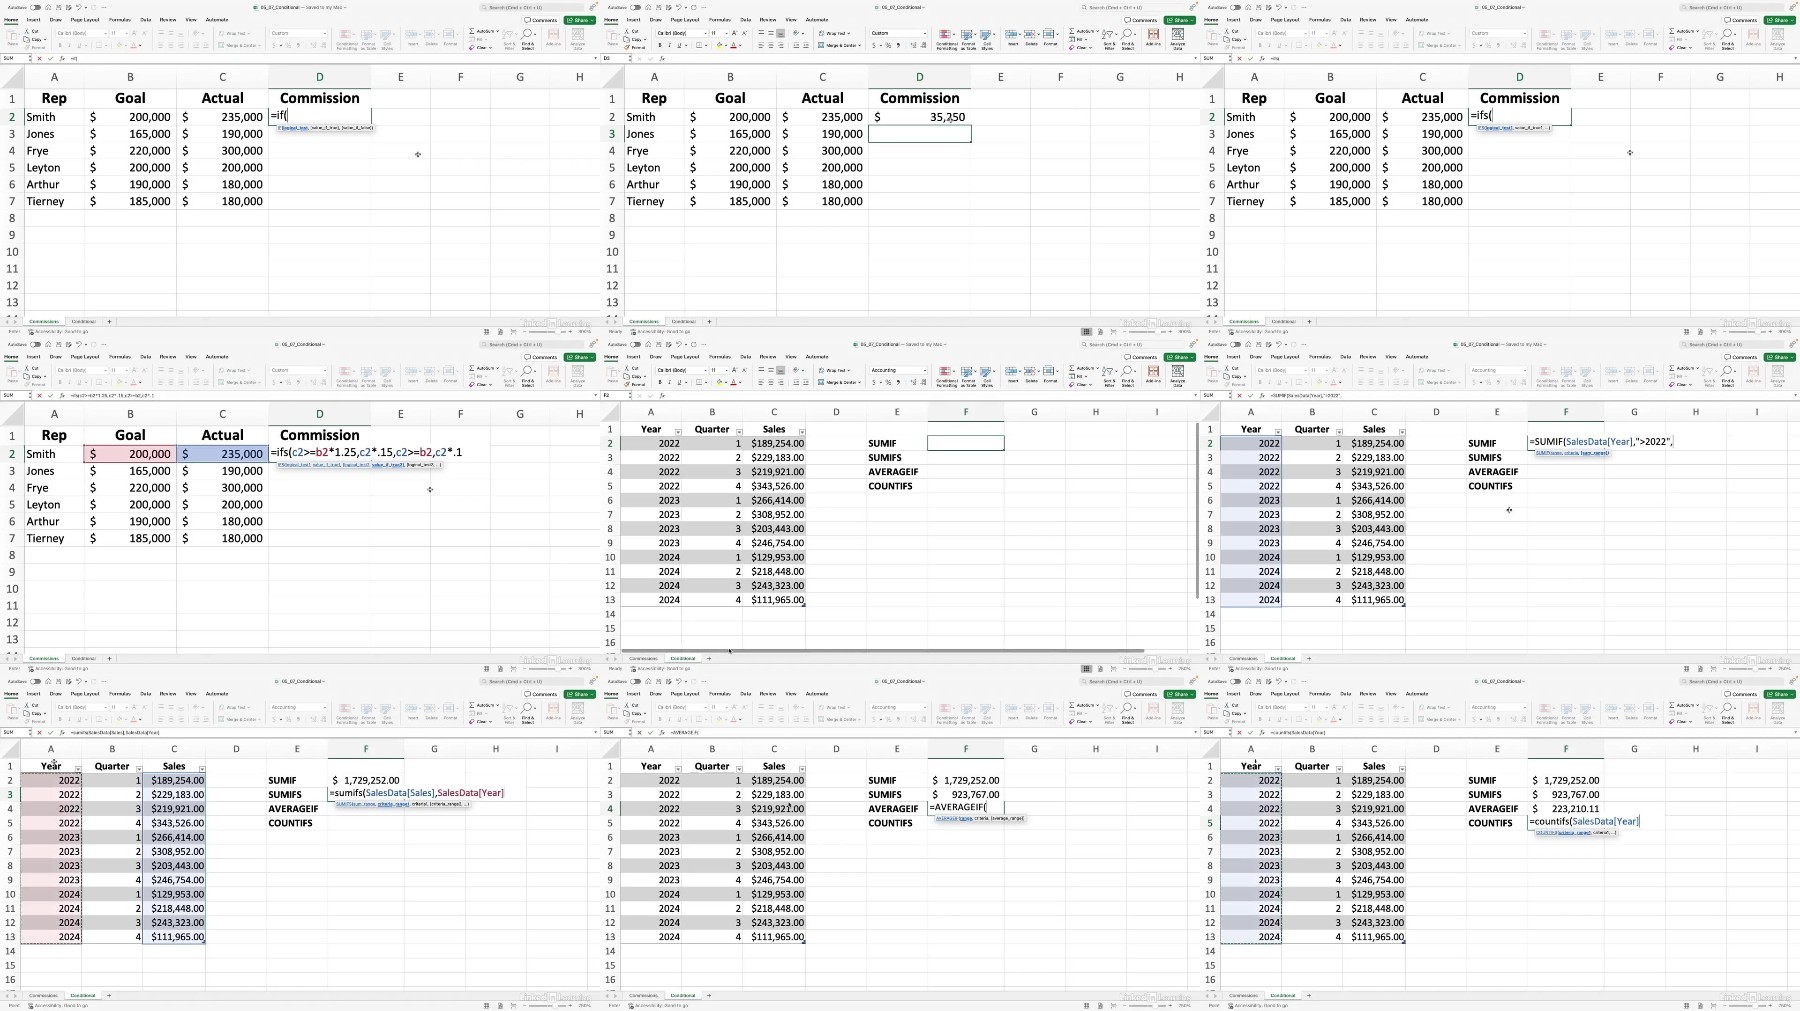Click Share in the =if( window
Screen dimensions: 1800x1011
coord(581,20)
